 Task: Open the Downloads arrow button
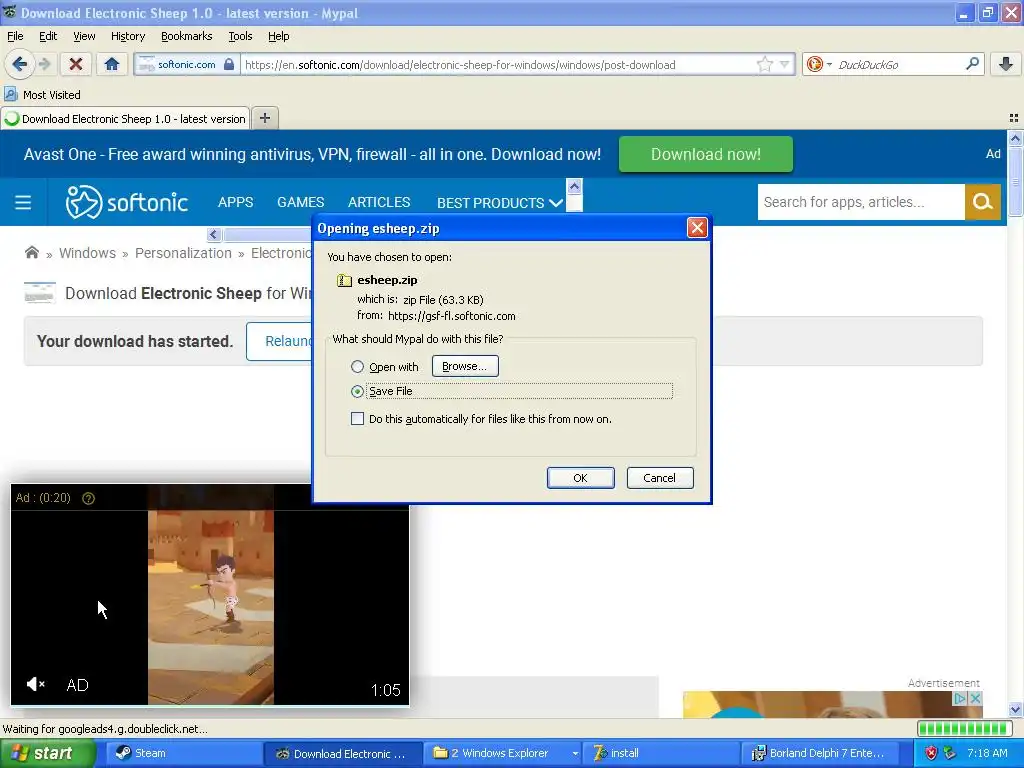(x=1006, y=64)
